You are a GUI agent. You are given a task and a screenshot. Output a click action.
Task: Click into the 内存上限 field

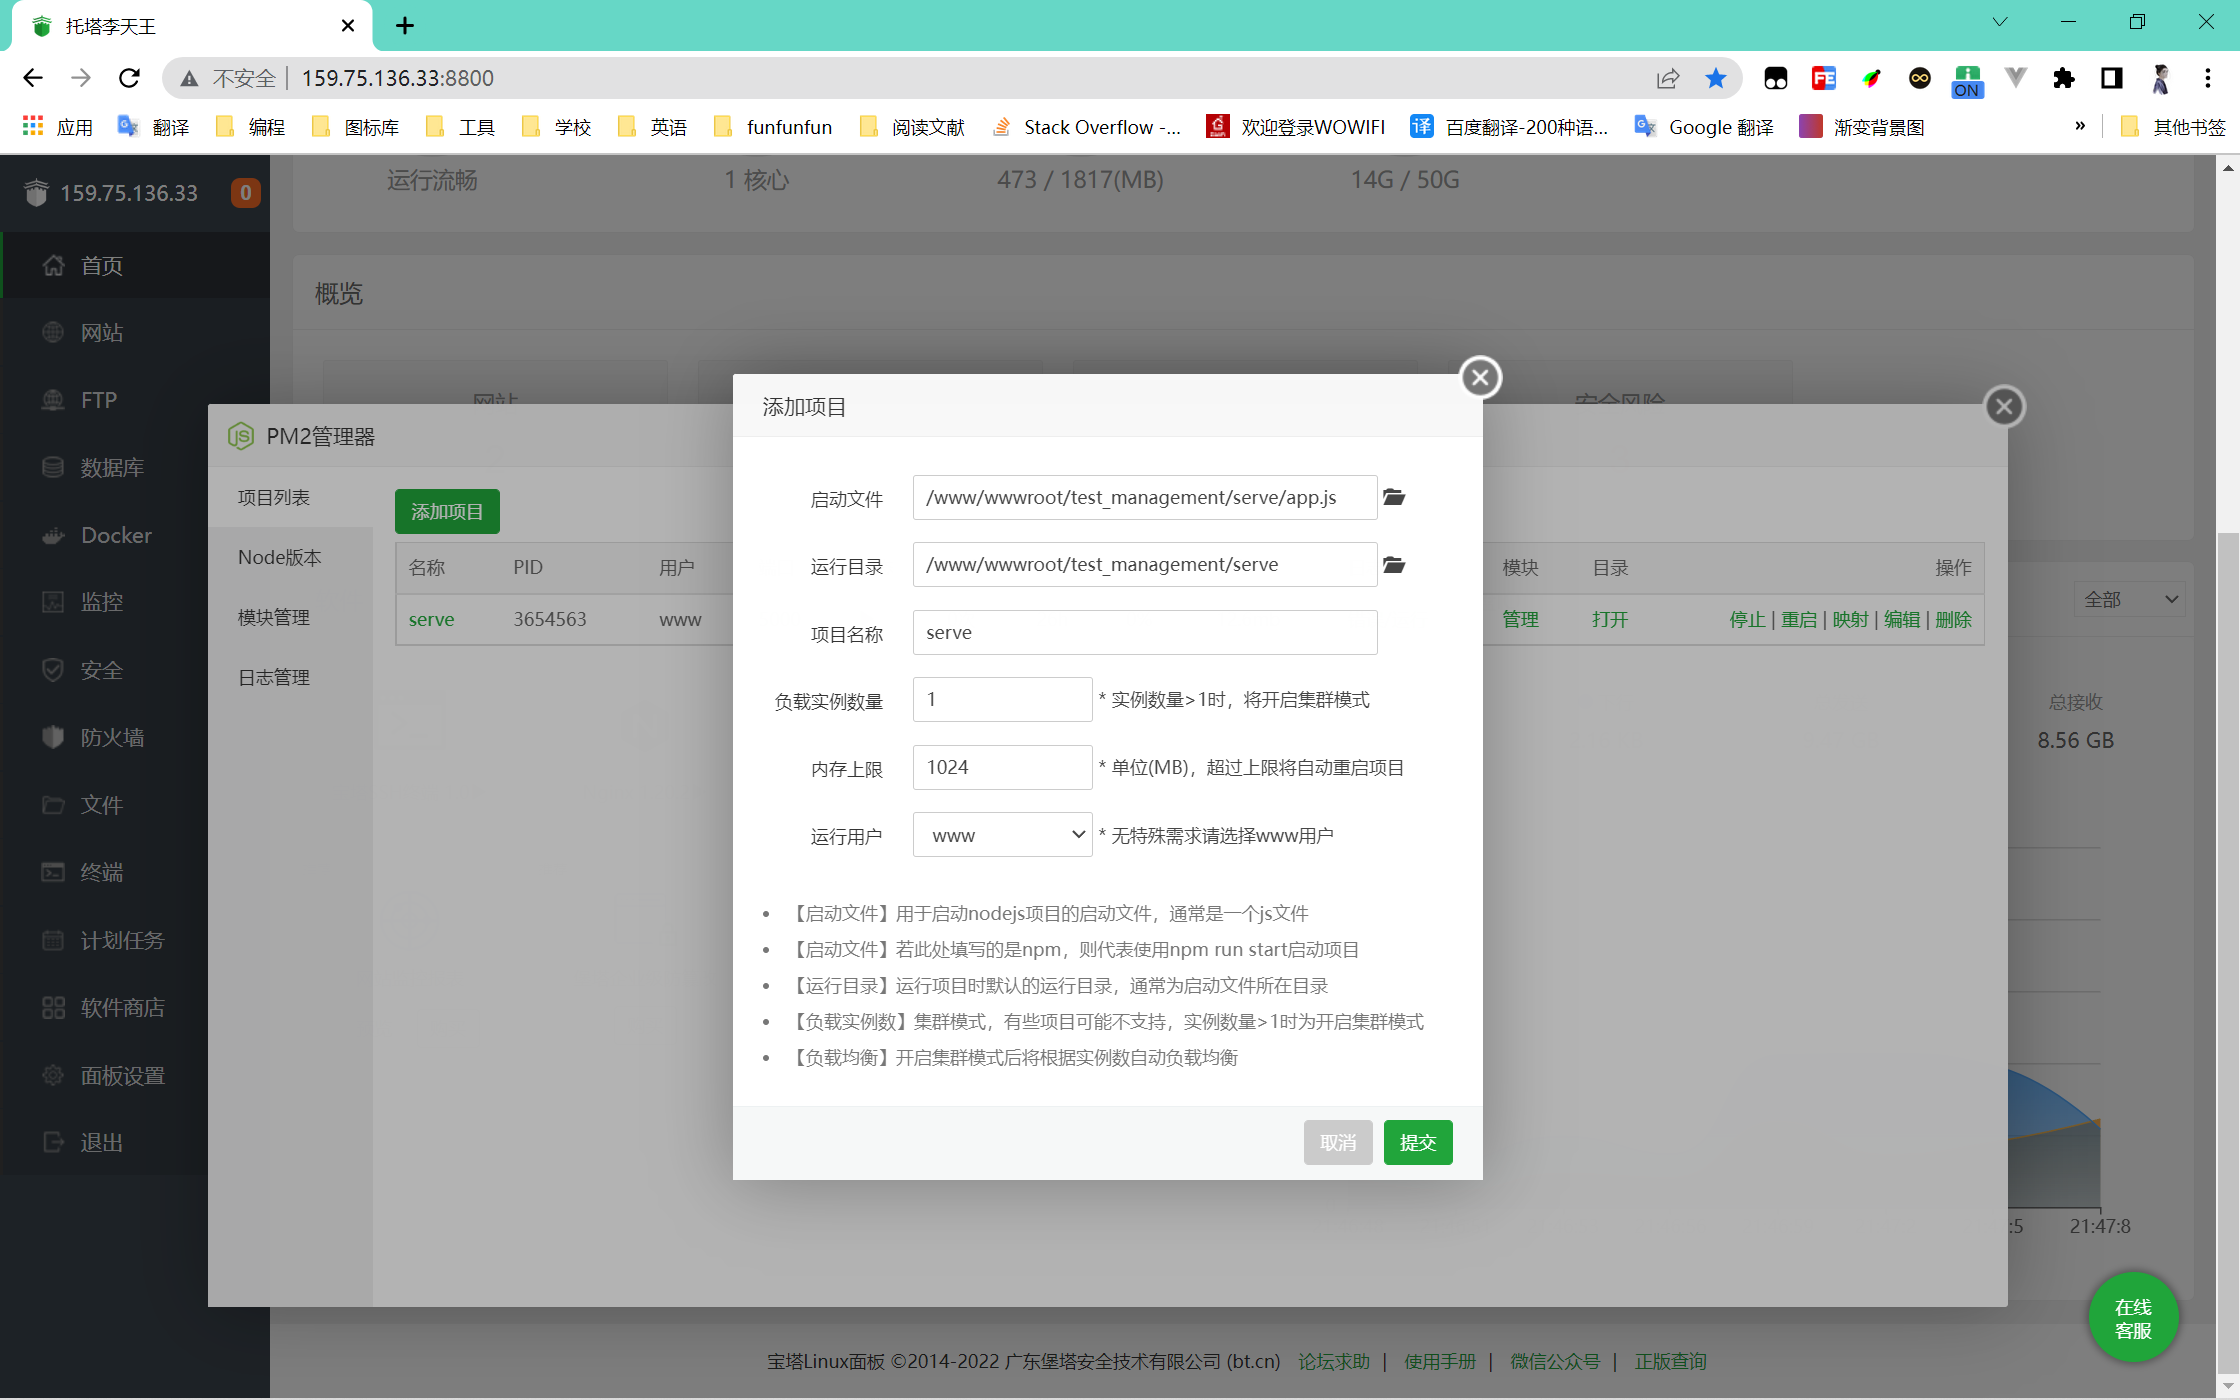[1002, 767]
